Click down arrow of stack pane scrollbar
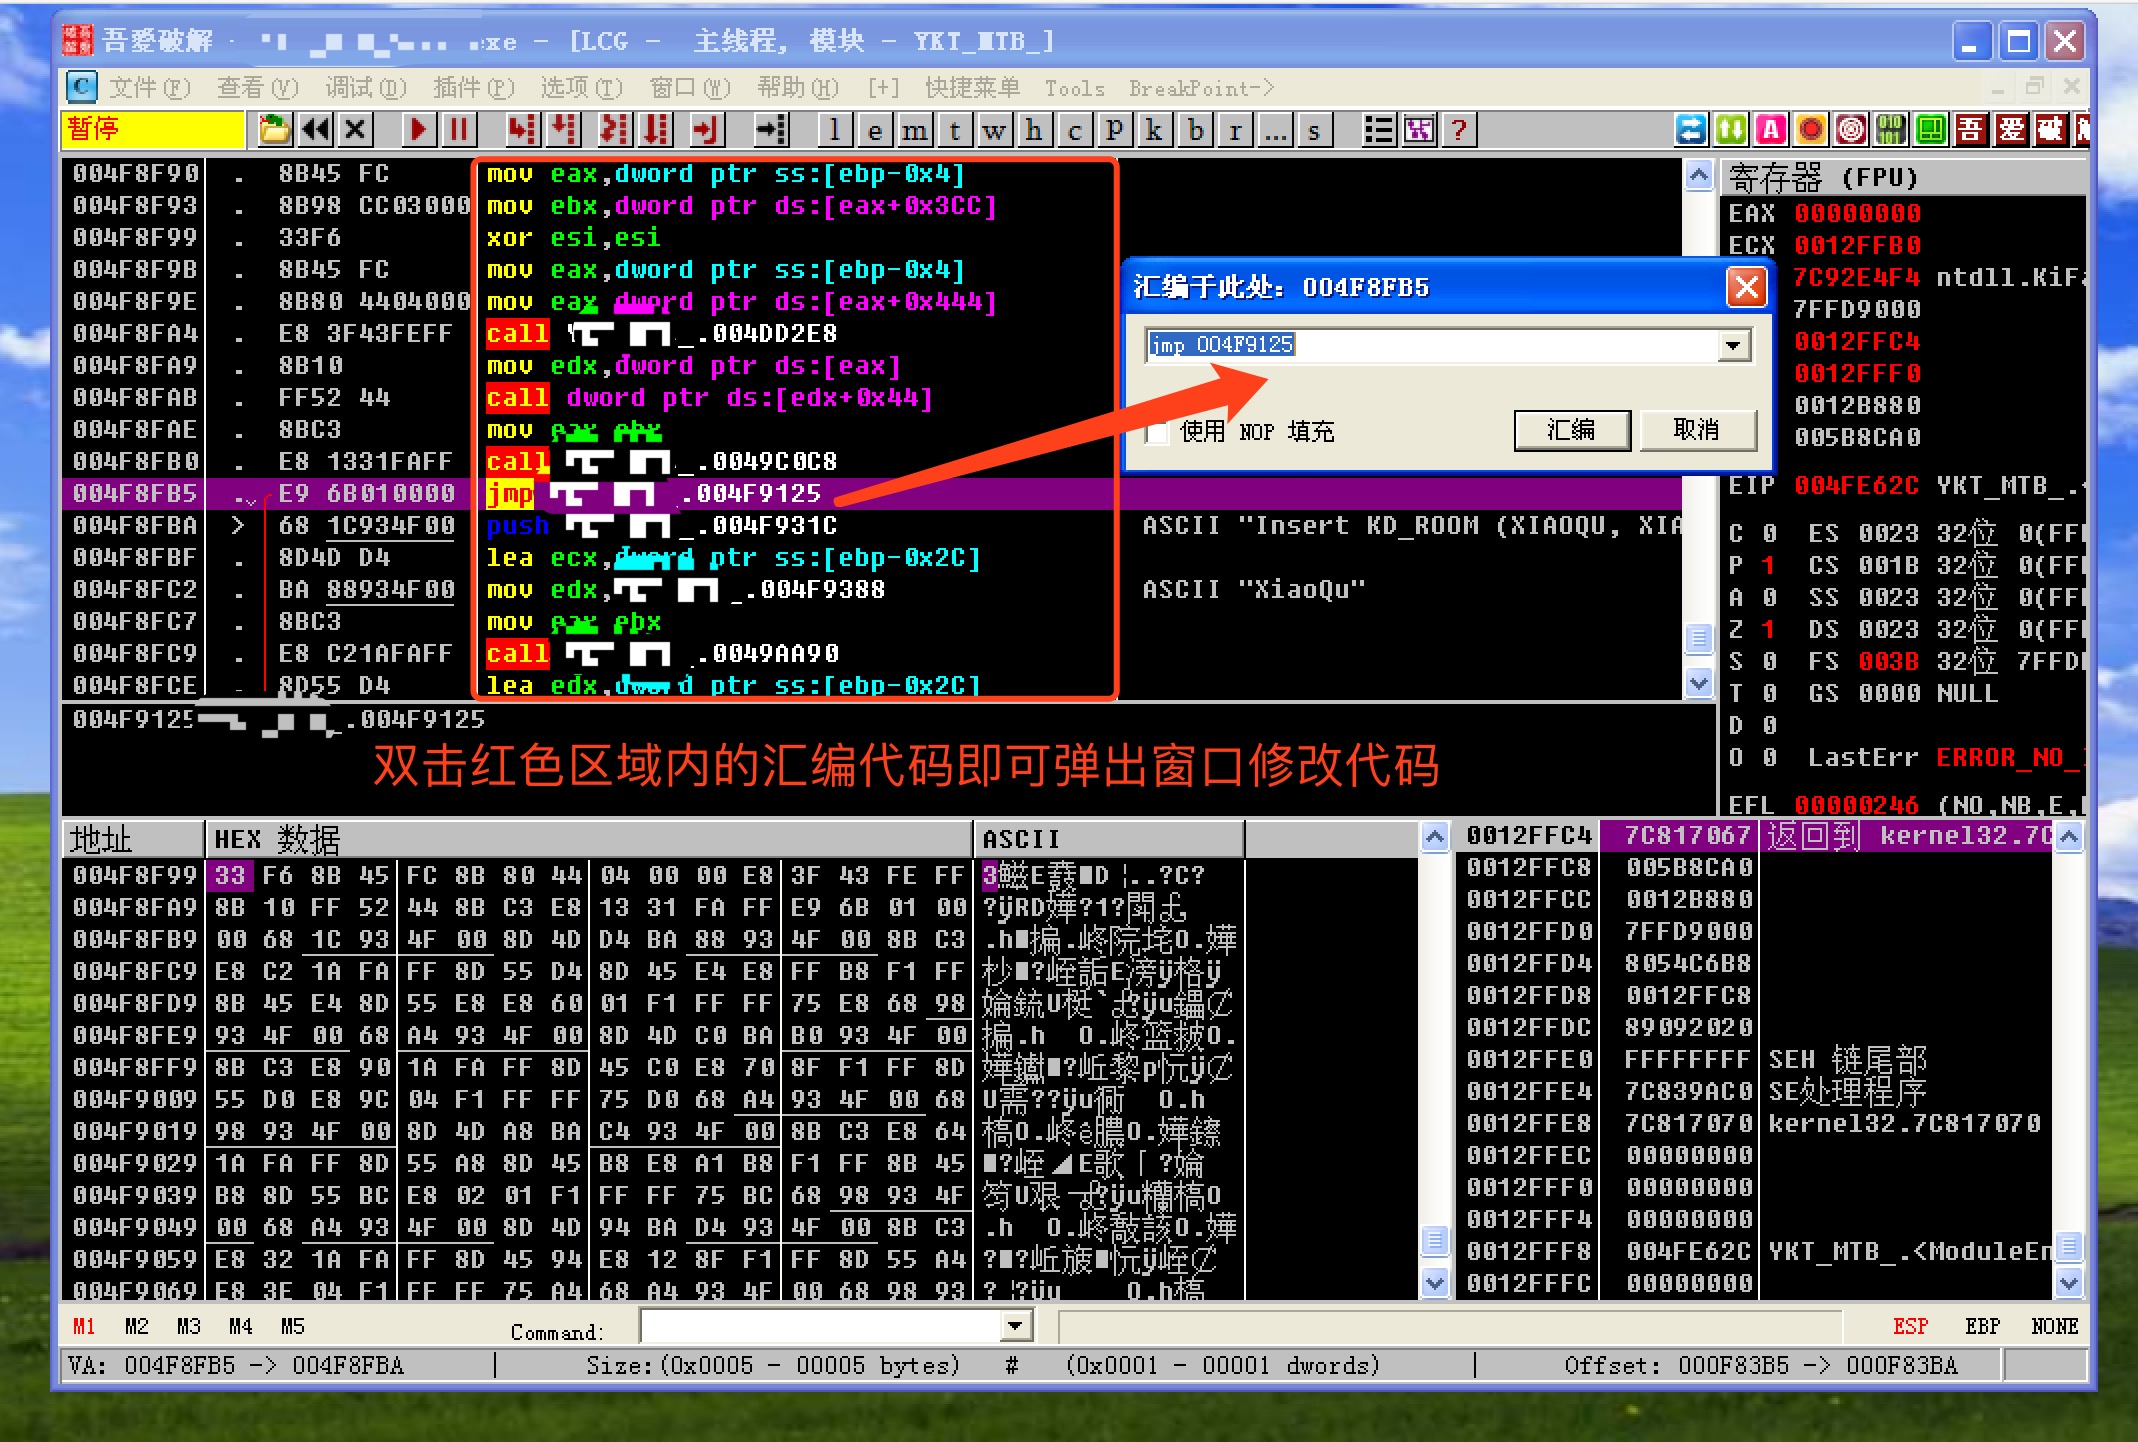Image resolution: width=2138 pixels, height=1442 pixels. coord(2069,1282)
